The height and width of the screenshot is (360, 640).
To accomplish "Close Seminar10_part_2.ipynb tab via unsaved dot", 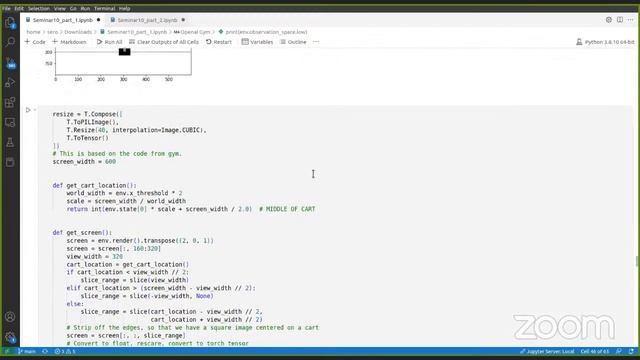I will point(183,20).
